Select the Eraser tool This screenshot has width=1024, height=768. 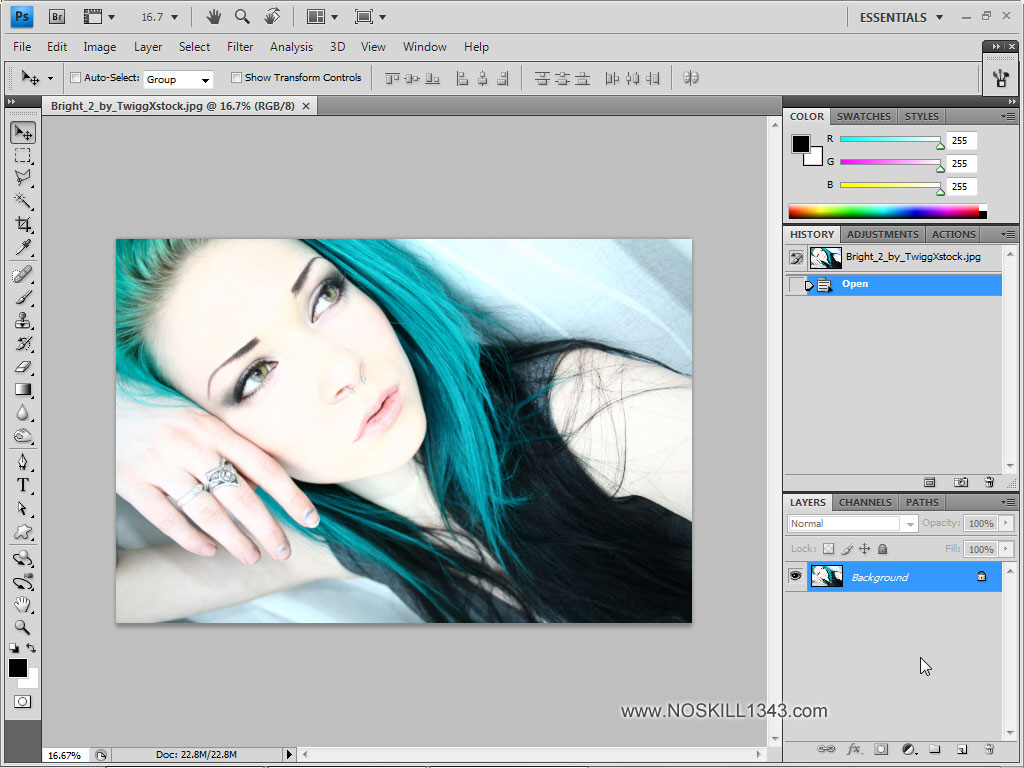23,366
